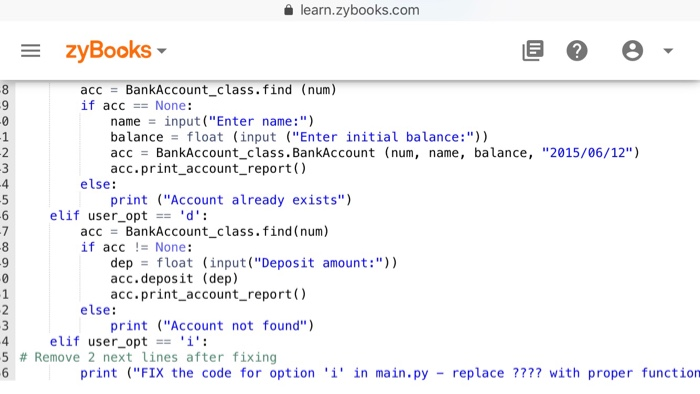Click the lock icon in address bar

point(289,10)
